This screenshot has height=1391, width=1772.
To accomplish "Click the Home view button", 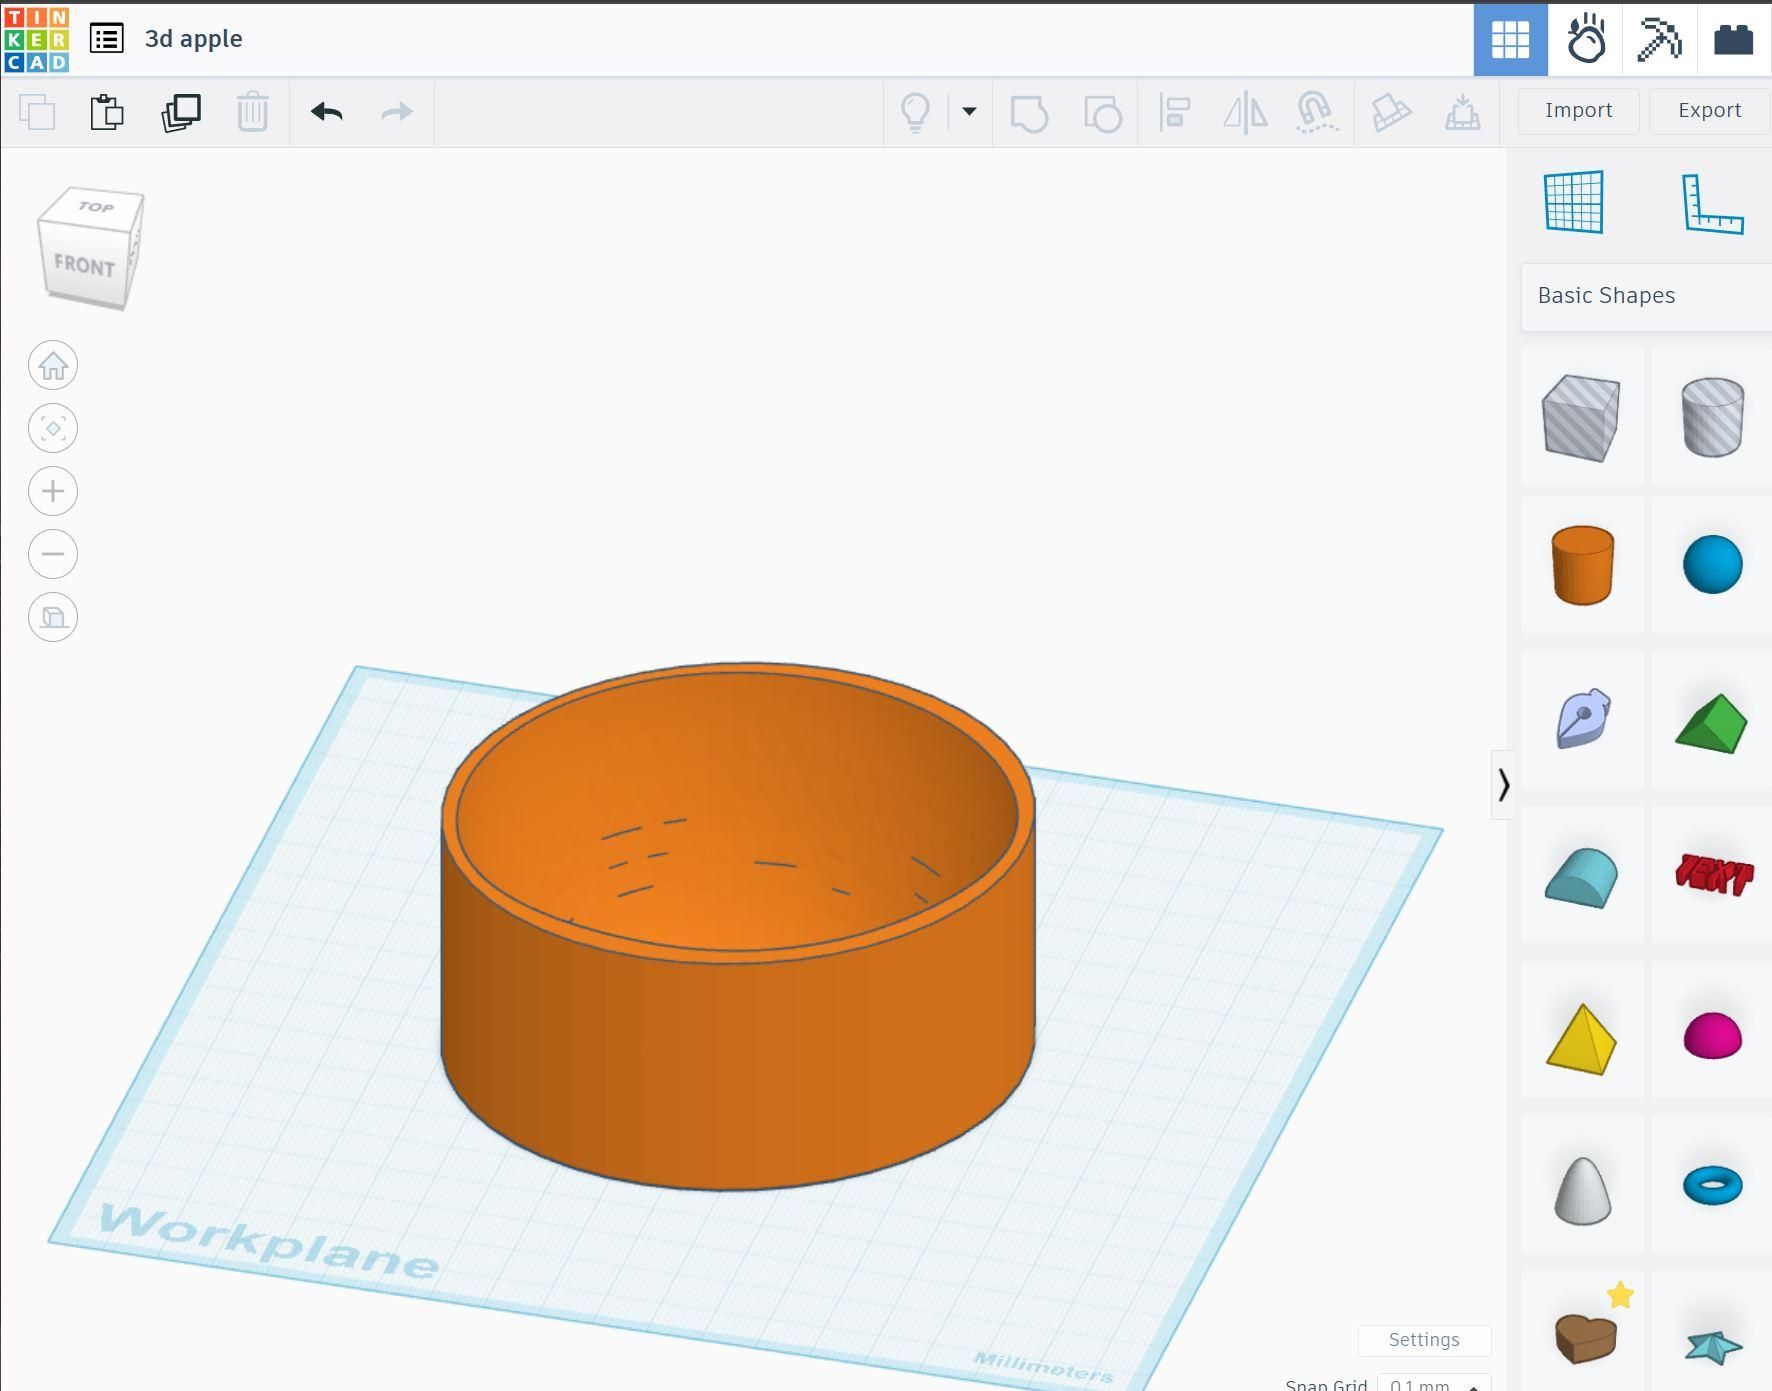I will [x=53, y=366].
